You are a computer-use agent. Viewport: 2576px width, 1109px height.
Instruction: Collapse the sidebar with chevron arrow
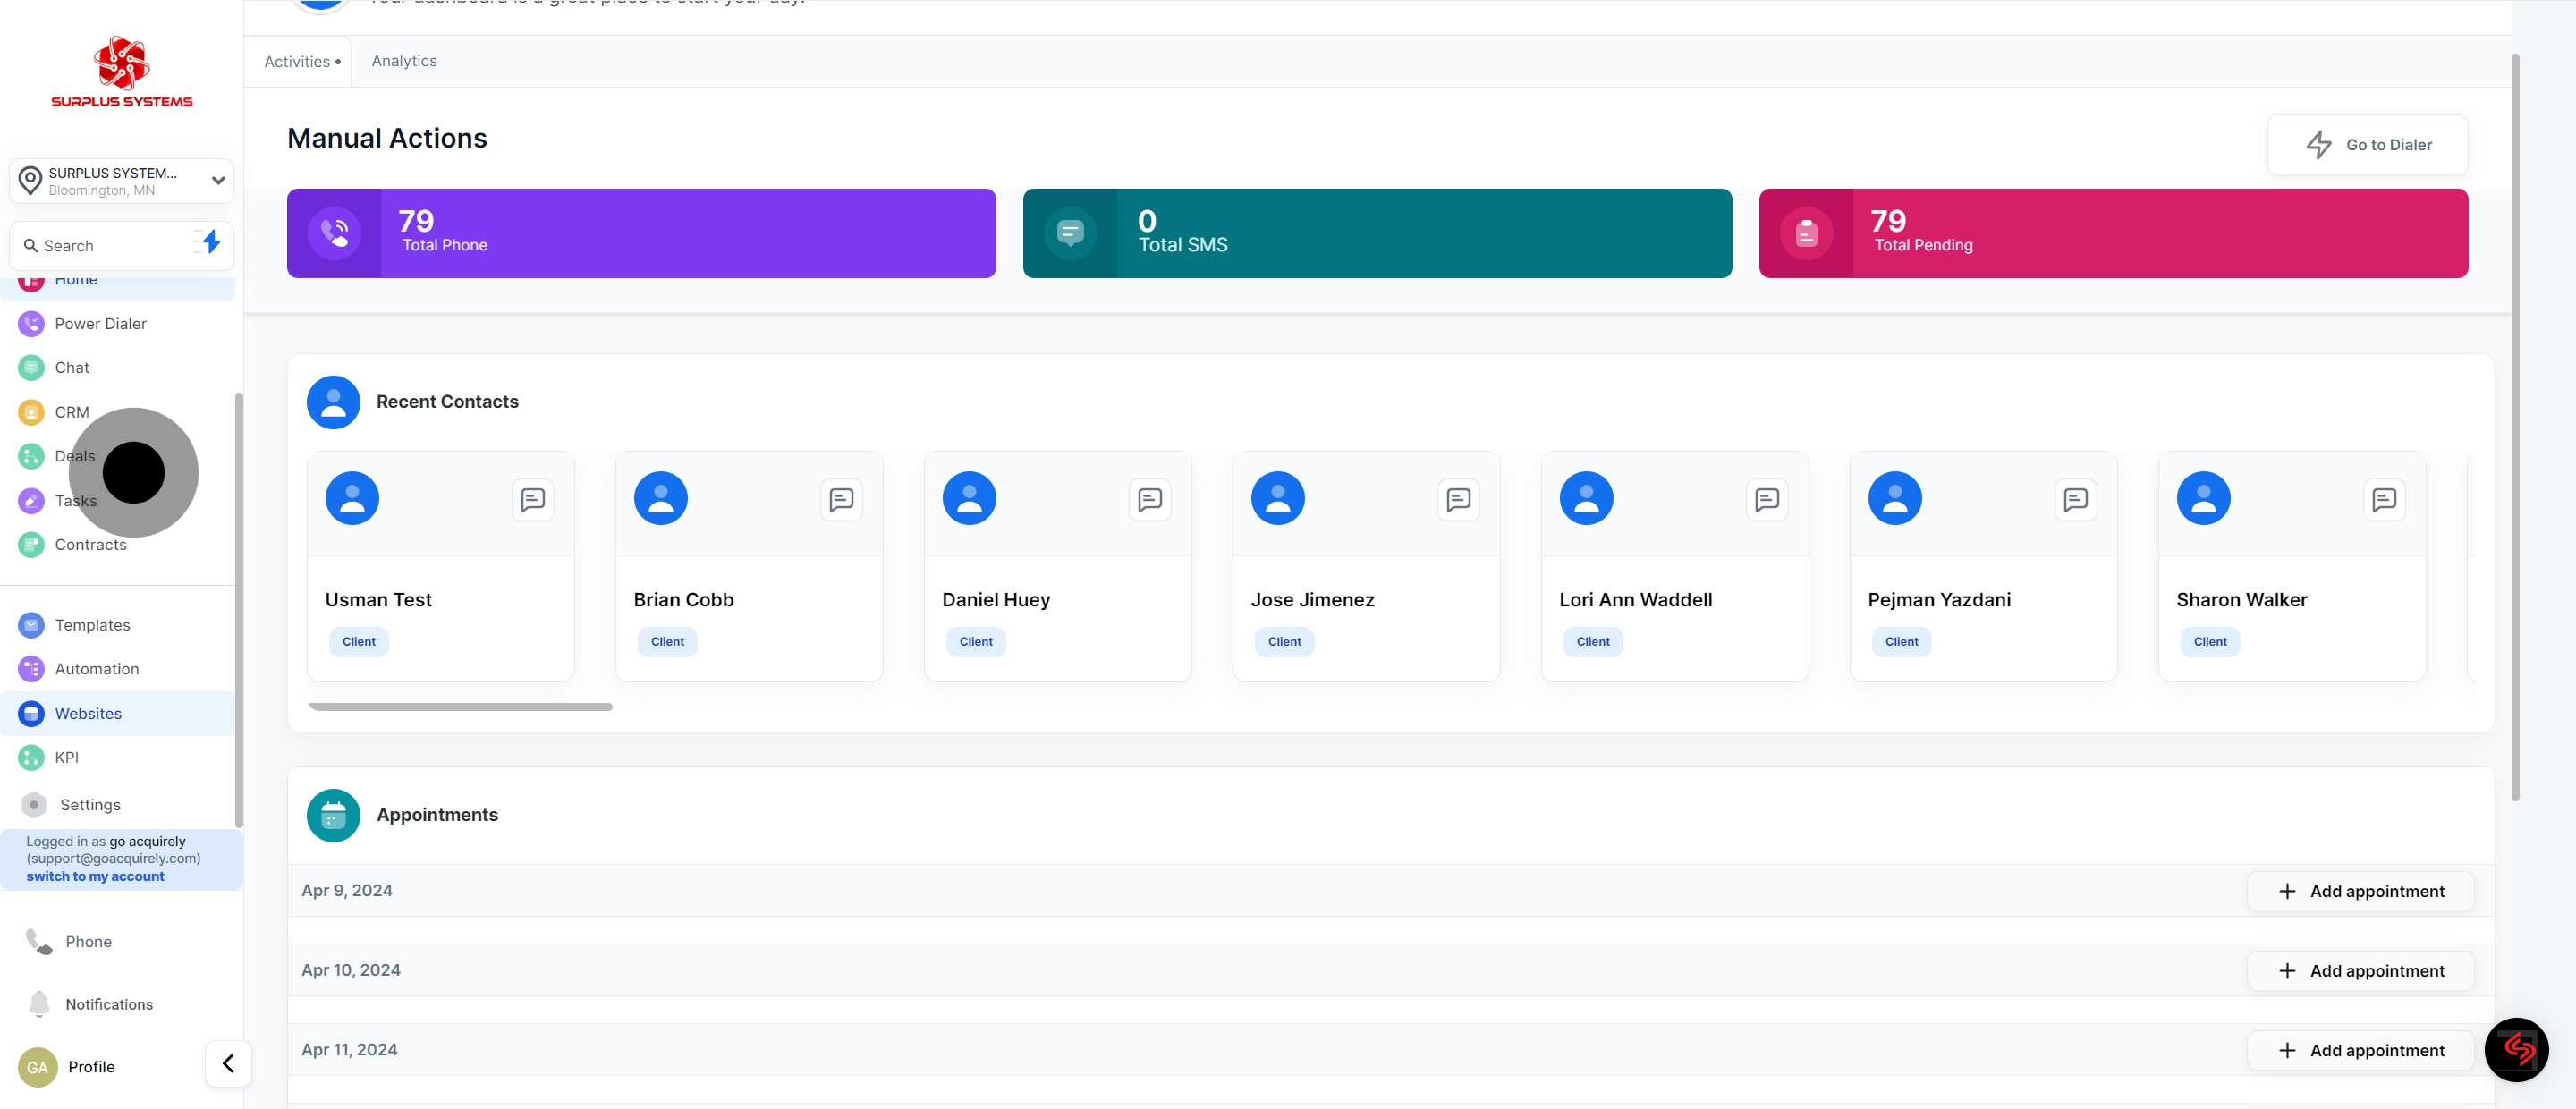point(228,1063)
